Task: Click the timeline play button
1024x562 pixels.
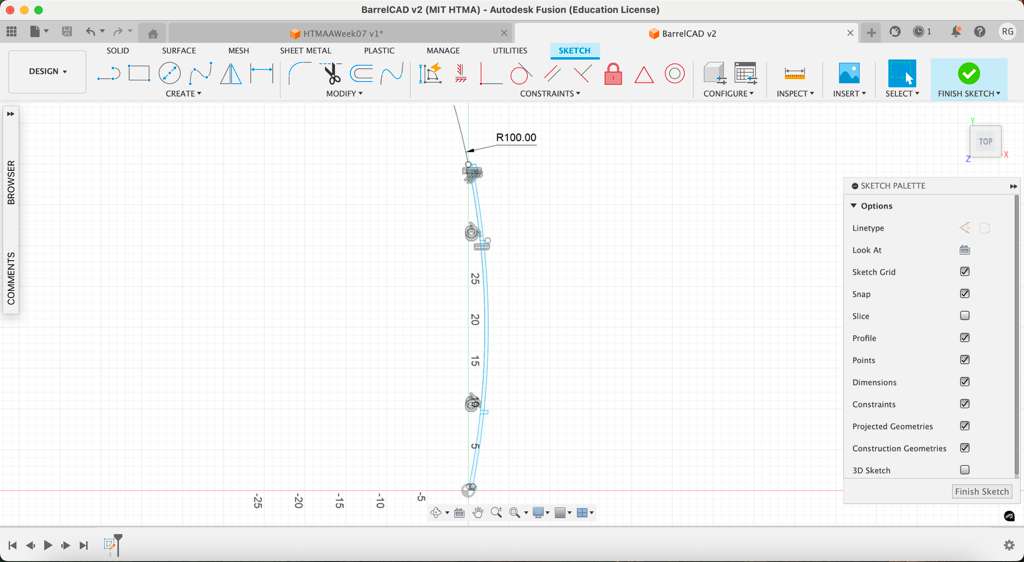Action: 48,545
